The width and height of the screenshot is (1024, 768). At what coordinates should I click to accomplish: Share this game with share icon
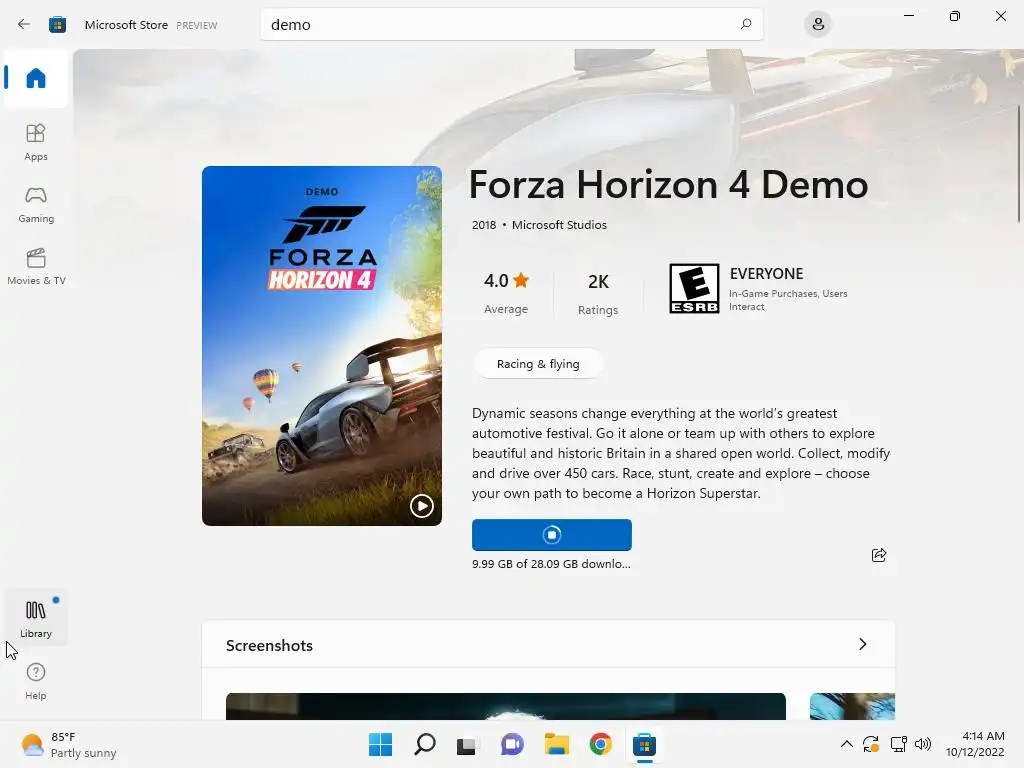point(879,555)
